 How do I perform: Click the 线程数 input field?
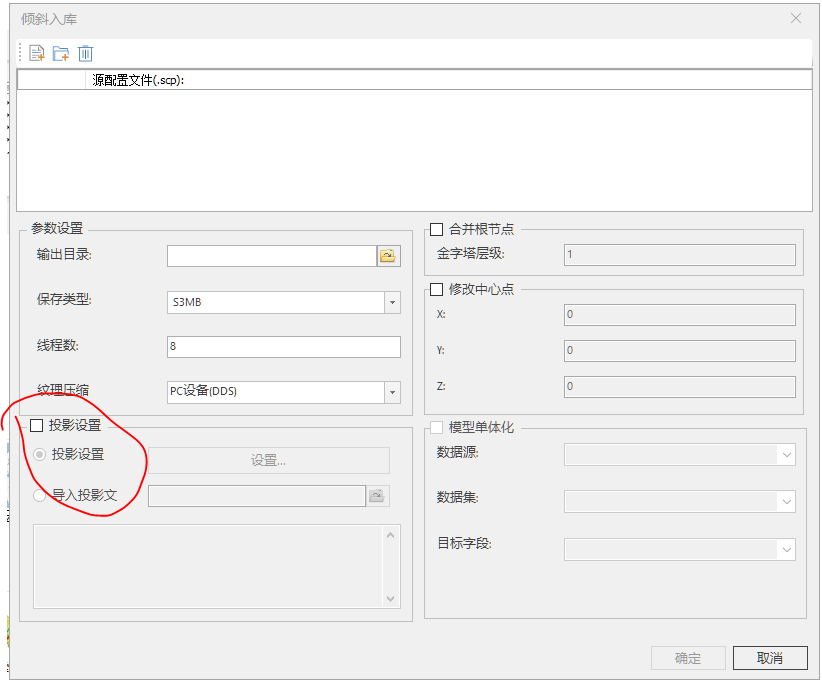[284, 347]
